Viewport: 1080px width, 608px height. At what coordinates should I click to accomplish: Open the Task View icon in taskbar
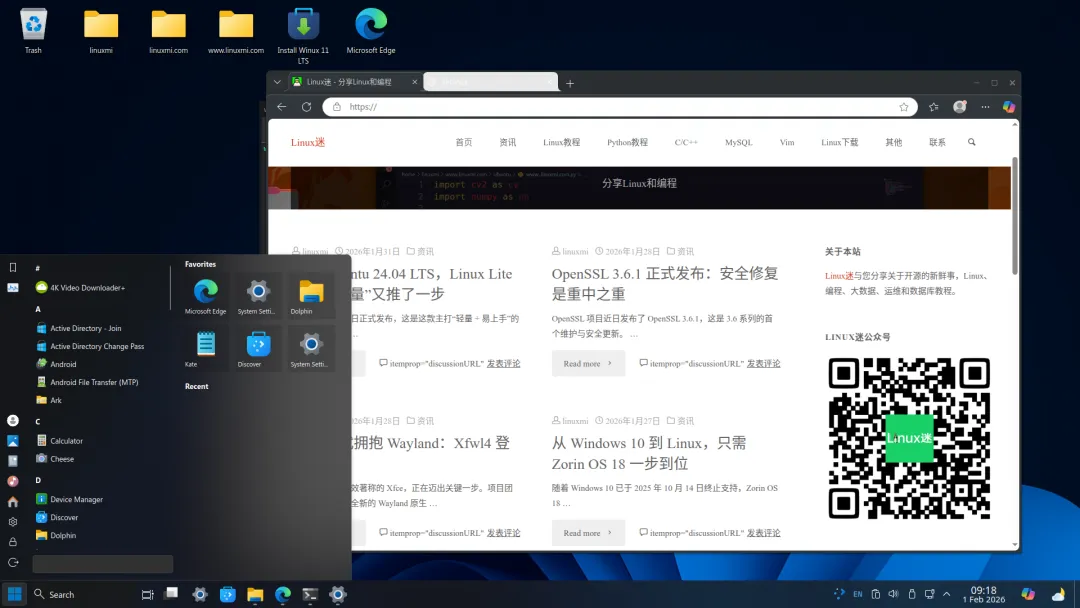147,594
